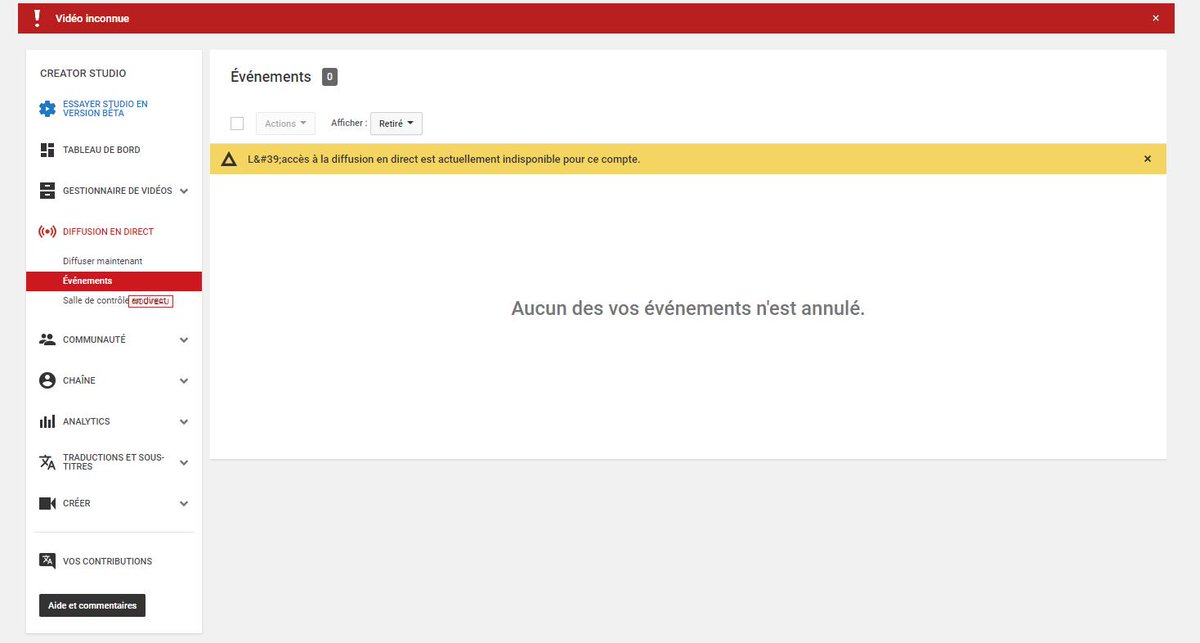This screenshot has height=643, width=1200.
Task: Open the Retiré filter dropdown
Action: 396,123
